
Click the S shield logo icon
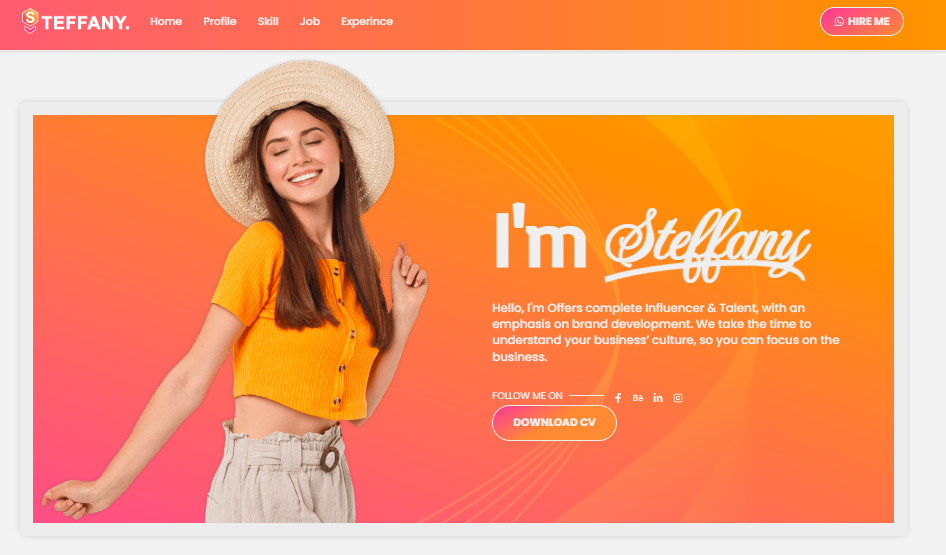(x=30, y=21)
